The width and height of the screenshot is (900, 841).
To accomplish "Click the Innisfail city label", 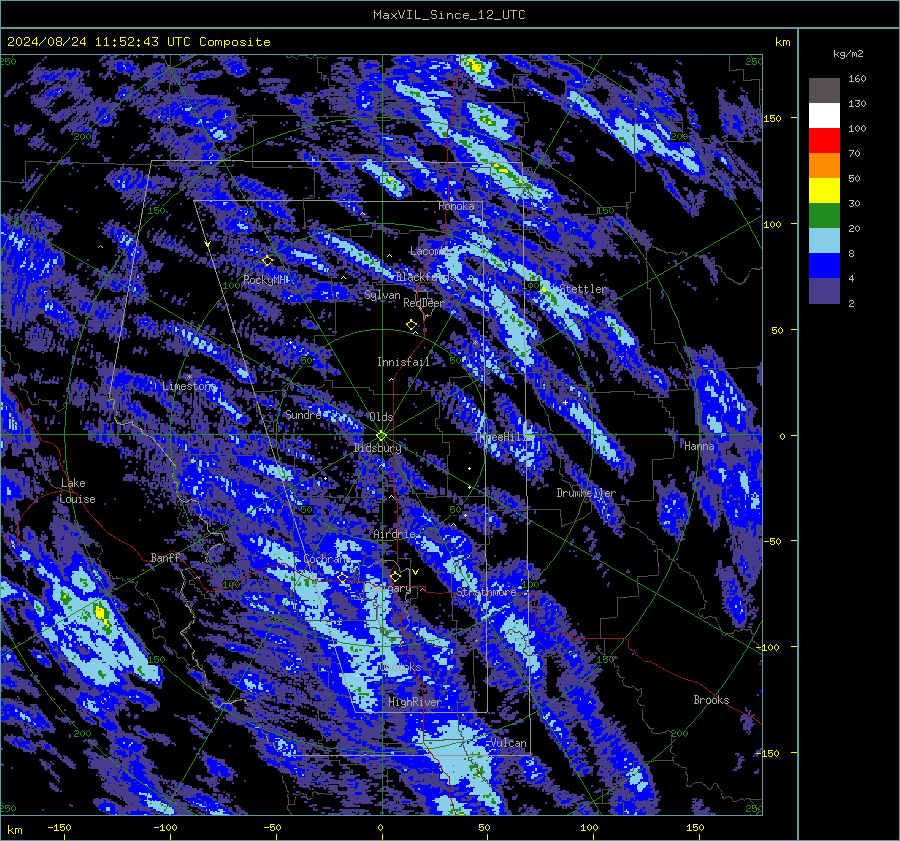I will click(x=403, y=362).
